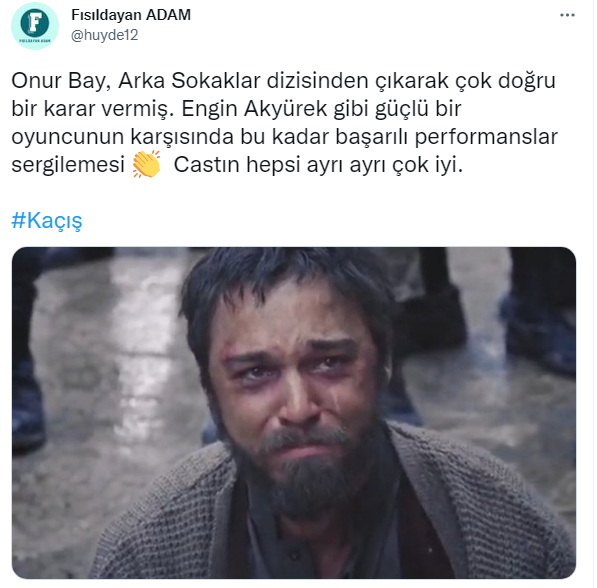Open the @huyde12 handle profile
The height and width of the screenshot is (588, 597).
[x=104, y=35]
